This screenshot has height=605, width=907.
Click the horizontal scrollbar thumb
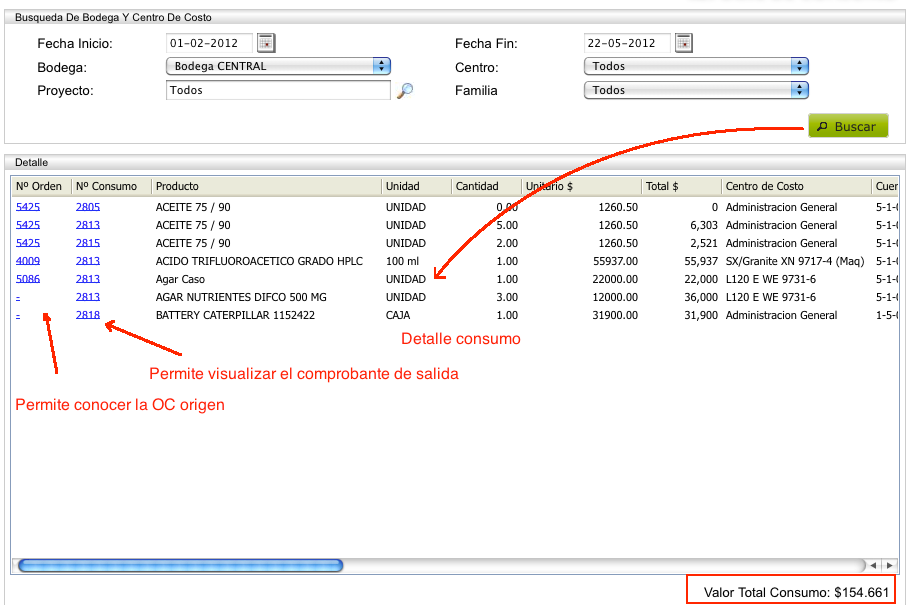[x=180, y=565]
